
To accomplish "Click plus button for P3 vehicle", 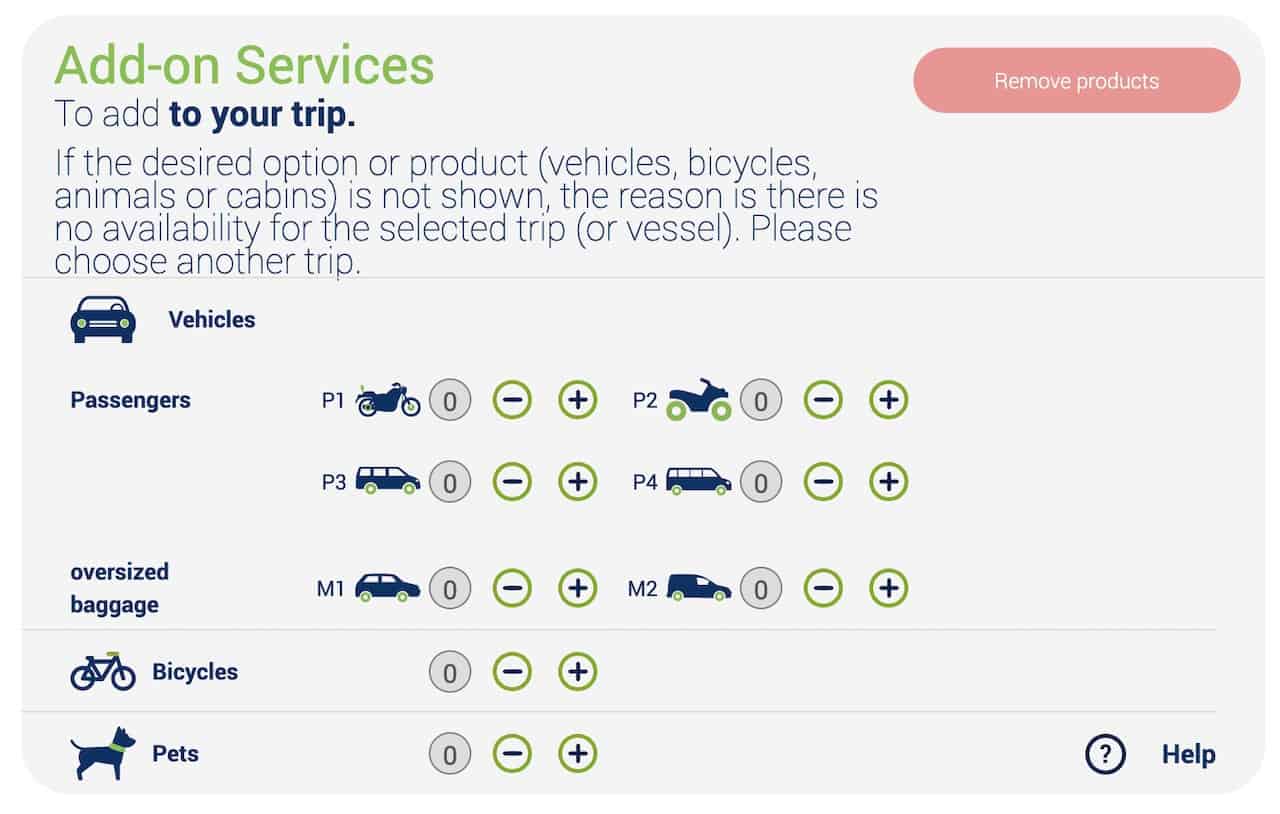I will pyautogui.click(x=577, y=482).
